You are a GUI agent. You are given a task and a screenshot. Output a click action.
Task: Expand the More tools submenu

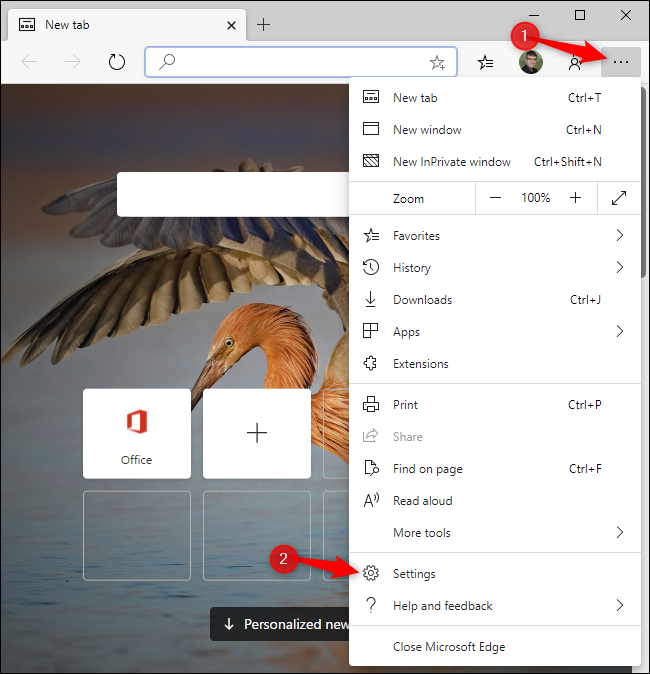click(x=494, y=533)
